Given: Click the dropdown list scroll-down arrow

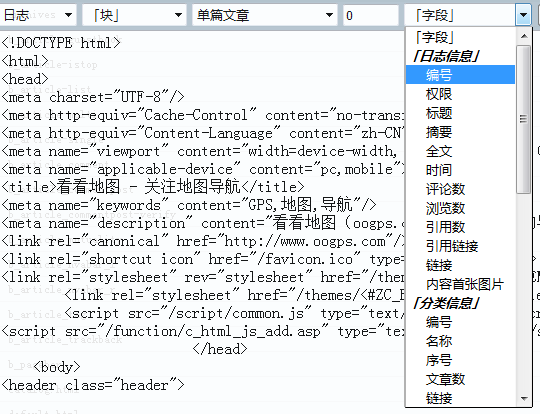Looking at the screenshot, I should (524, 399).
